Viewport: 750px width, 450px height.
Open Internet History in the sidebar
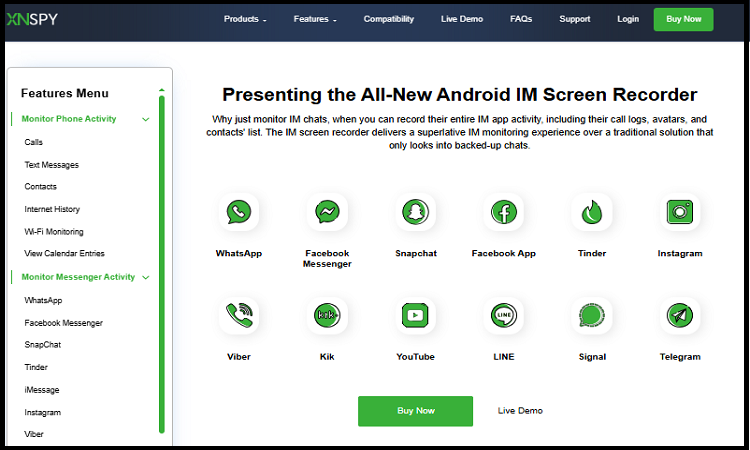[x=52, y=209]
